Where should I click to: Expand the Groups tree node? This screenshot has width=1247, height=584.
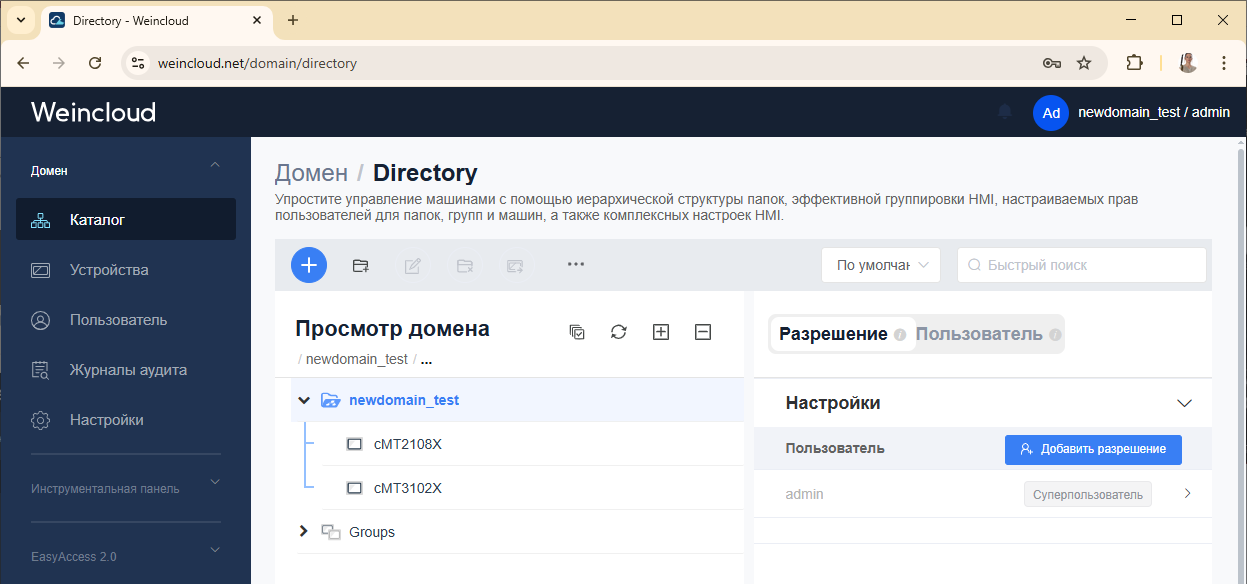point(304,532)
